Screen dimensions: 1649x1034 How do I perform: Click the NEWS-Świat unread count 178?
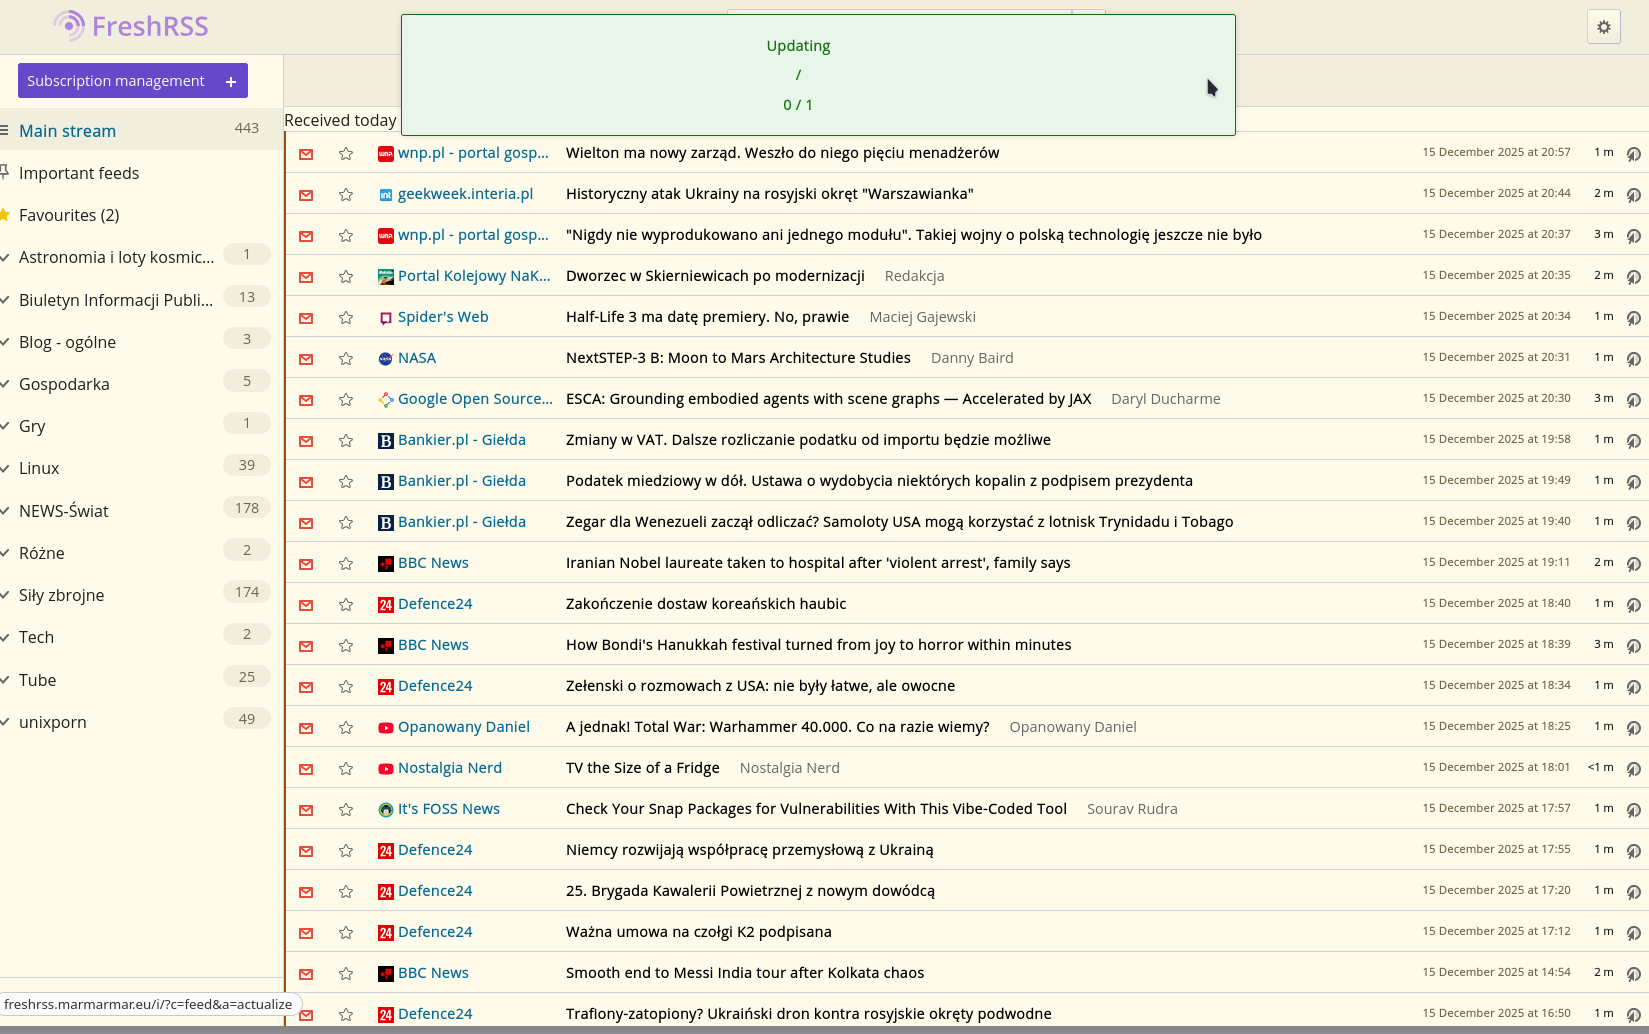(x=247, y=508)
